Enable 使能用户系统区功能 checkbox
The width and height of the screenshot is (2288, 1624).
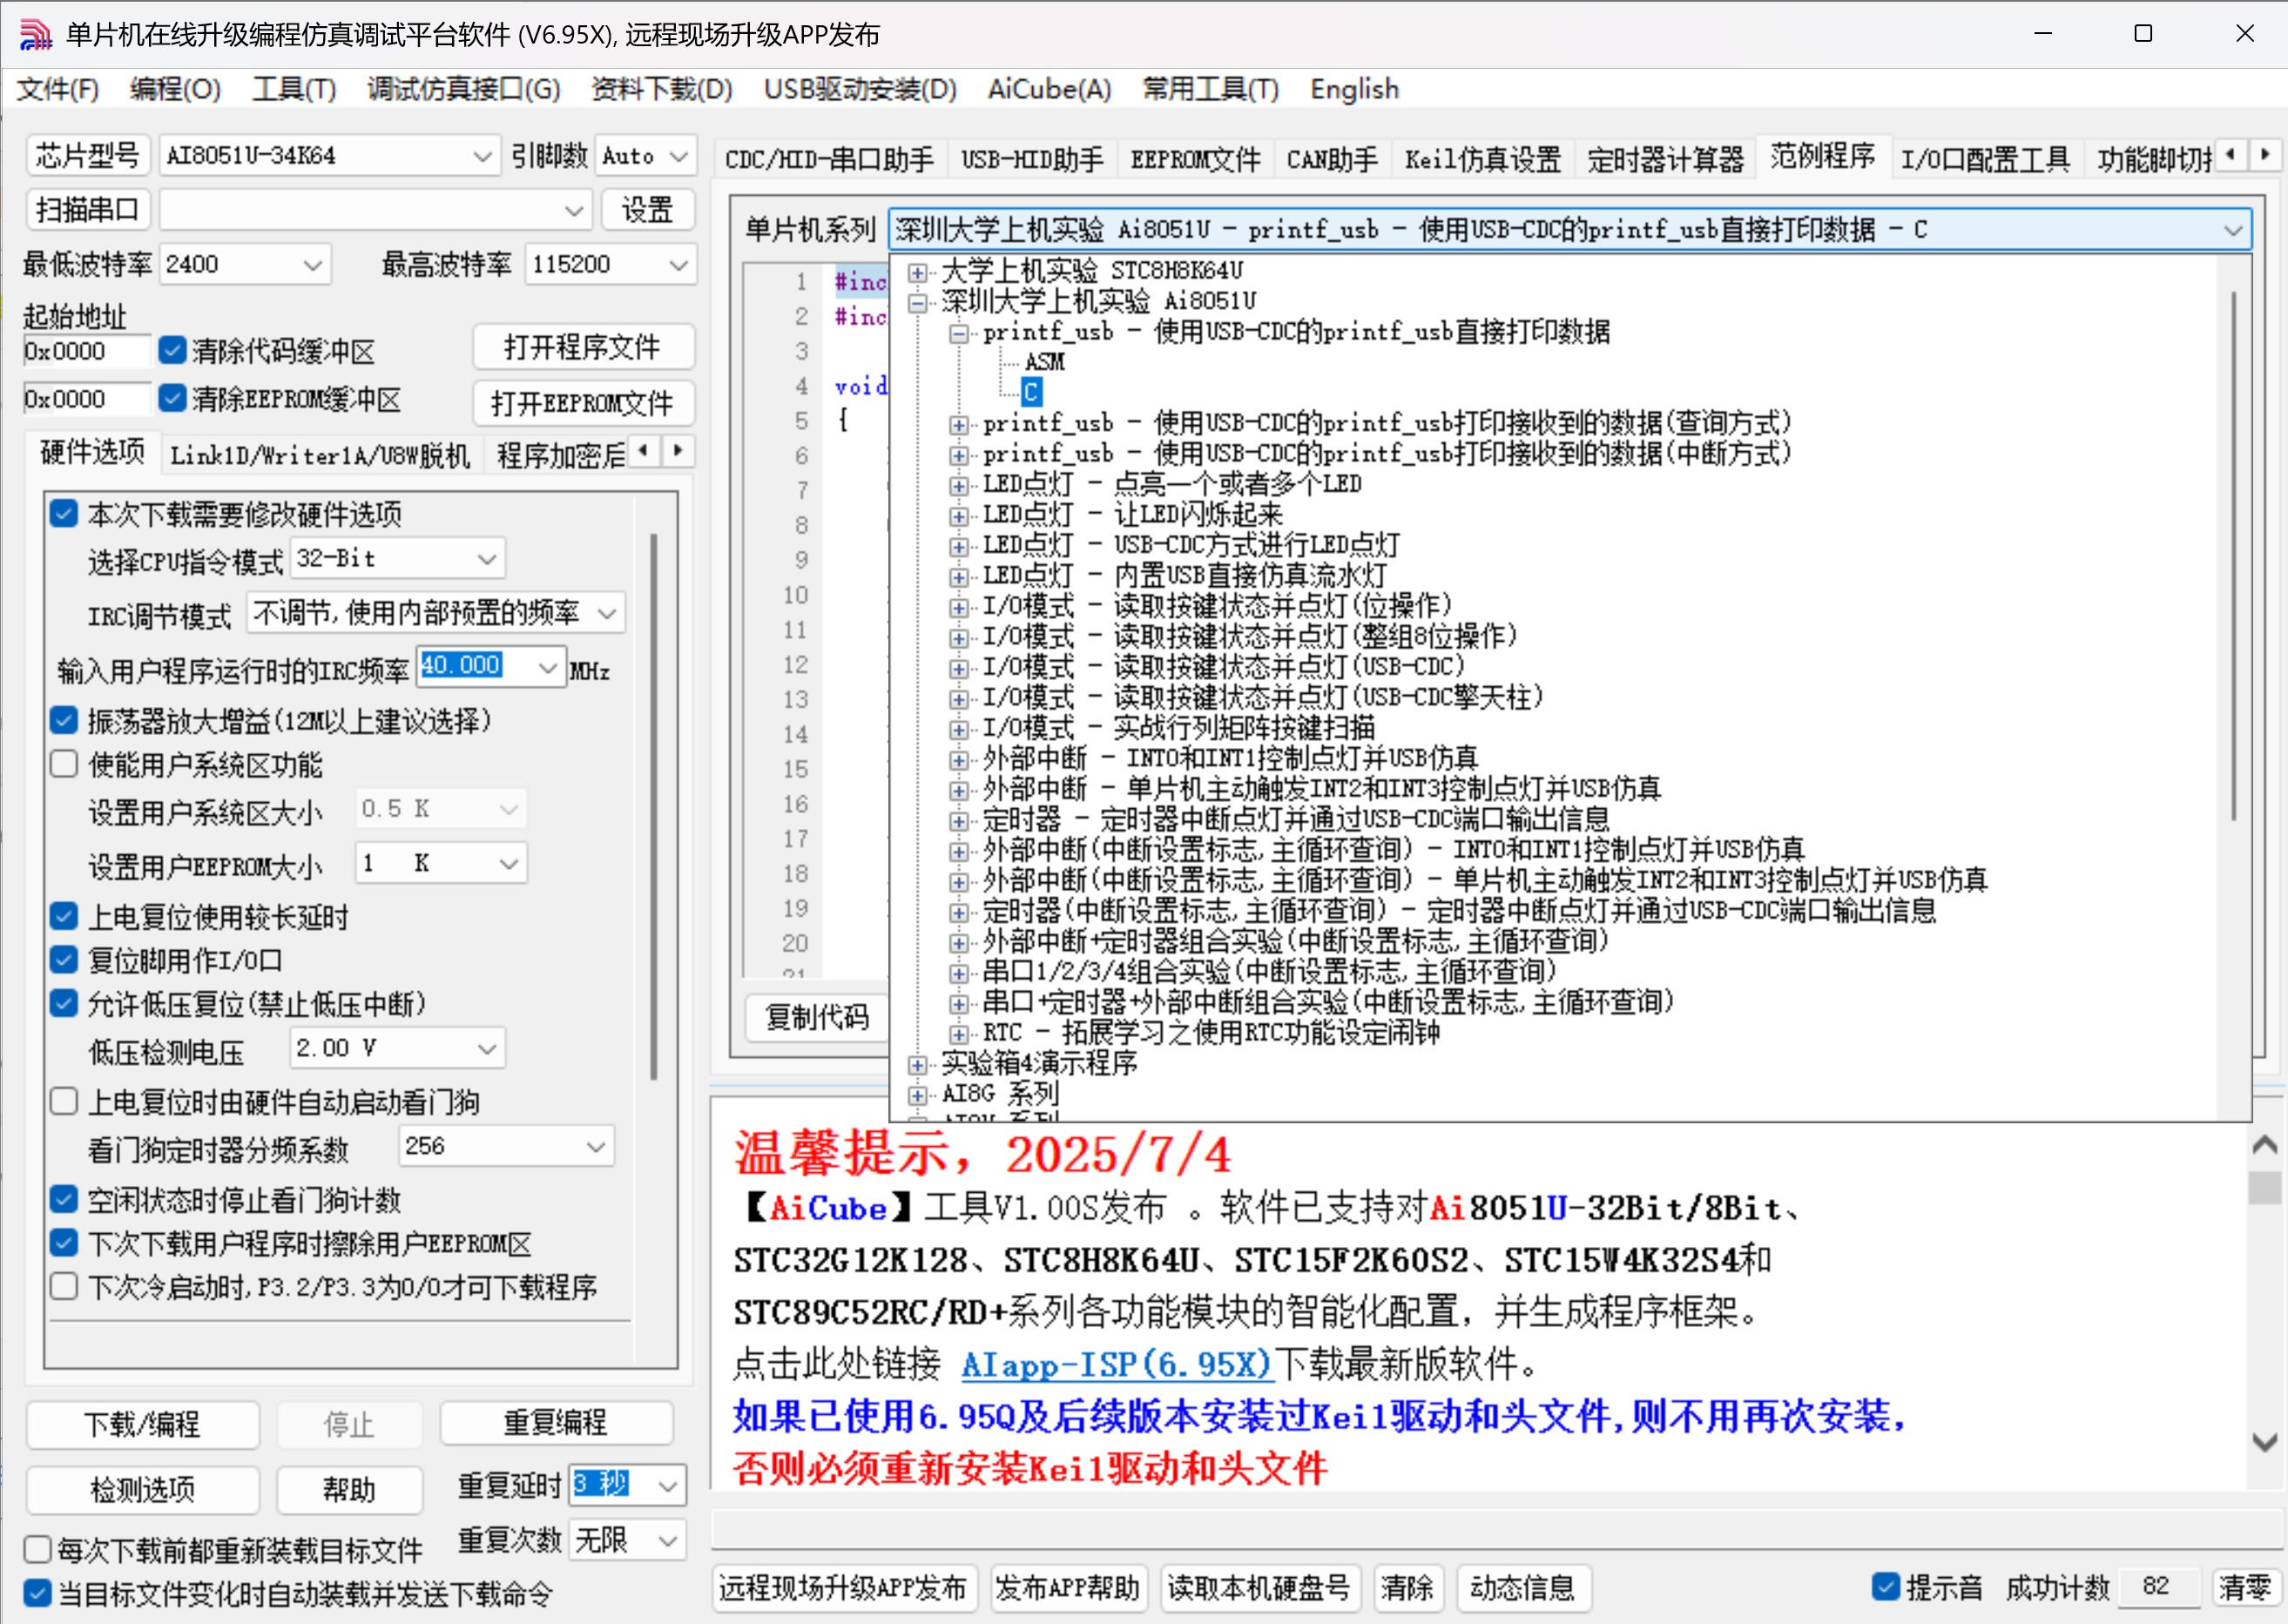click(x=64, y=764)
